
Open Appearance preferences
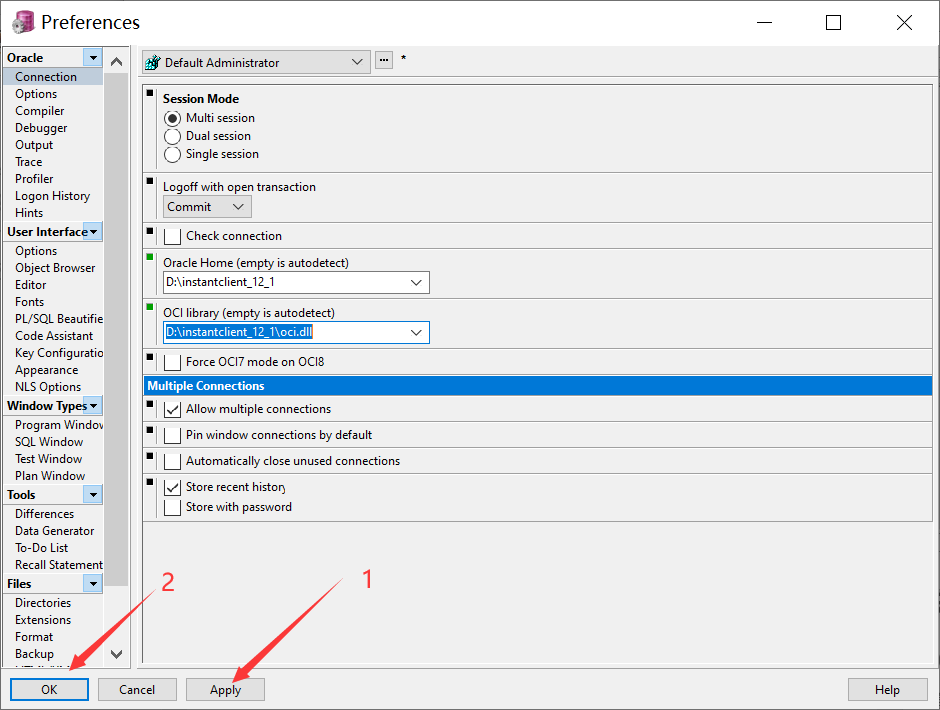click(x=47, y=370)
